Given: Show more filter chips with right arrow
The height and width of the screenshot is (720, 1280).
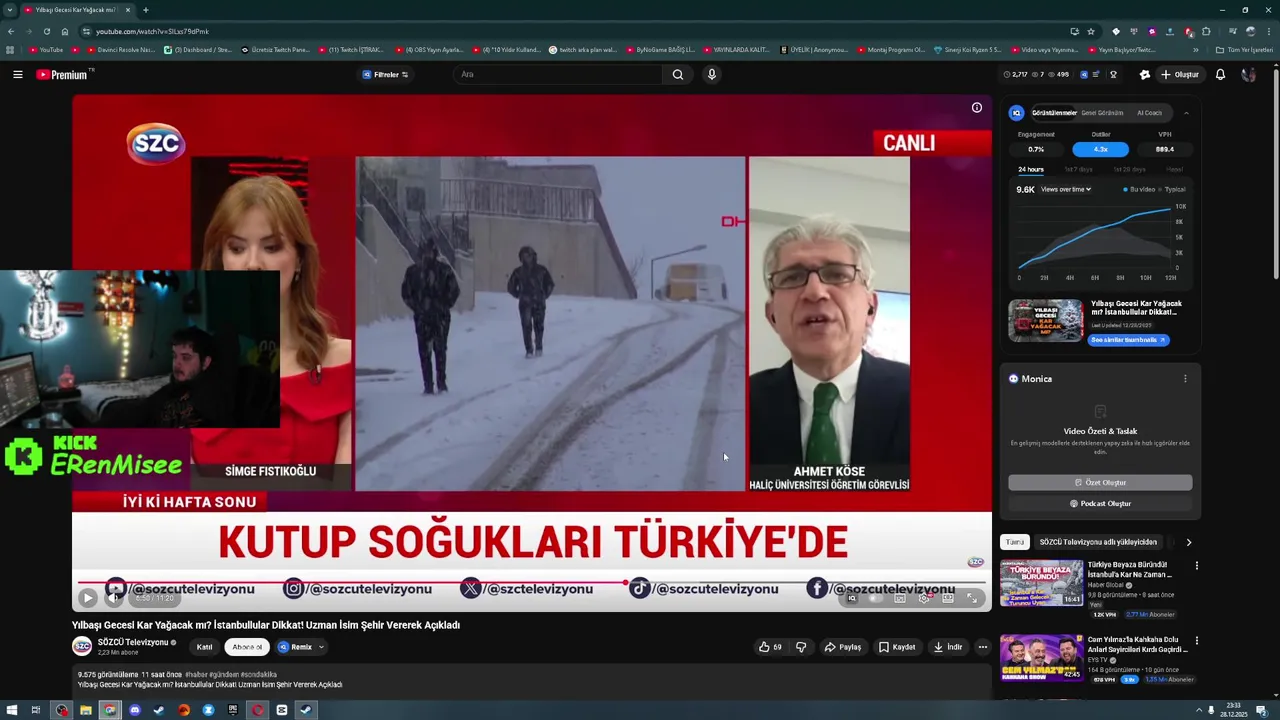Looking at the screenshot, I should pyautogui.click(x=1188, y=542).
